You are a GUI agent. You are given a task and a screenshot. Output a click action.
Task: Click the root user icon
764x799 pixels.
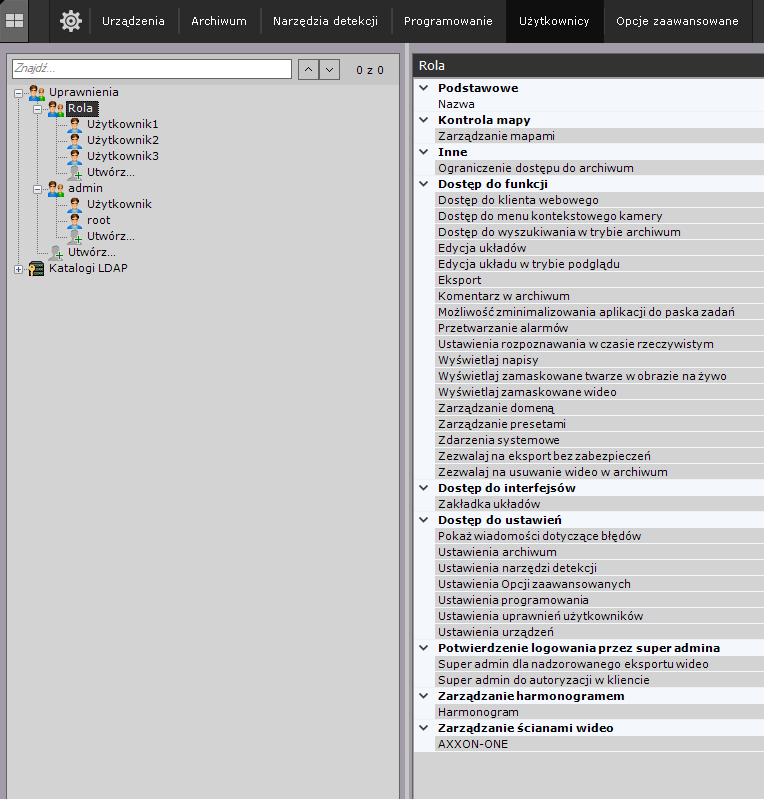pos(75,220)
